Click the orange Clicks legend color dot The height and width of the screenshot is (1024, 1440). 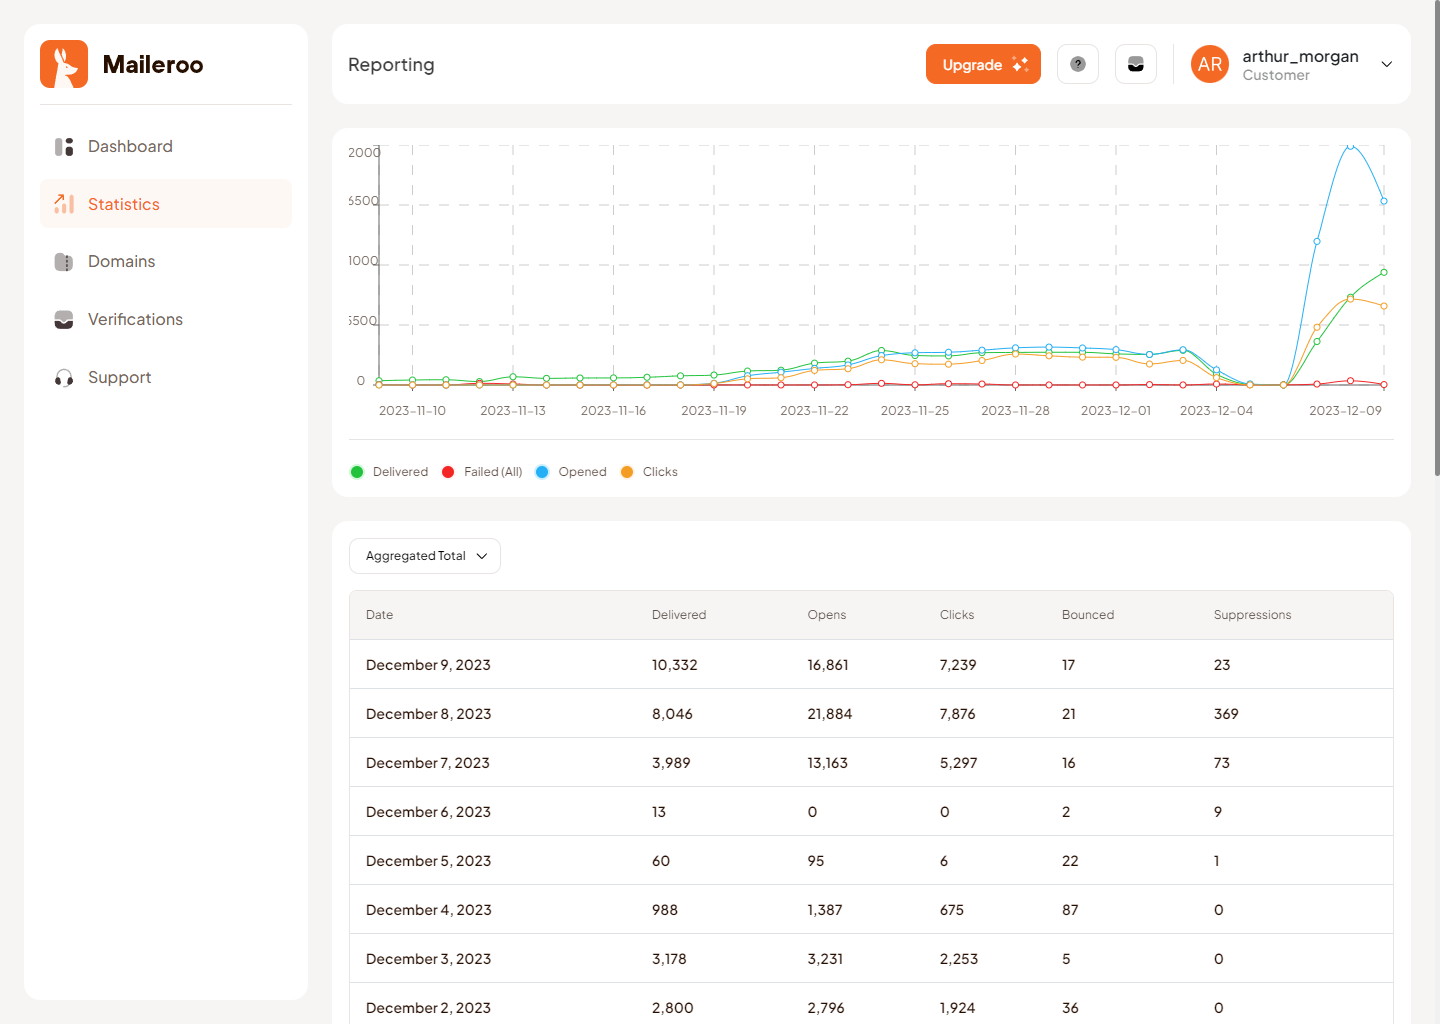[628, 471]
